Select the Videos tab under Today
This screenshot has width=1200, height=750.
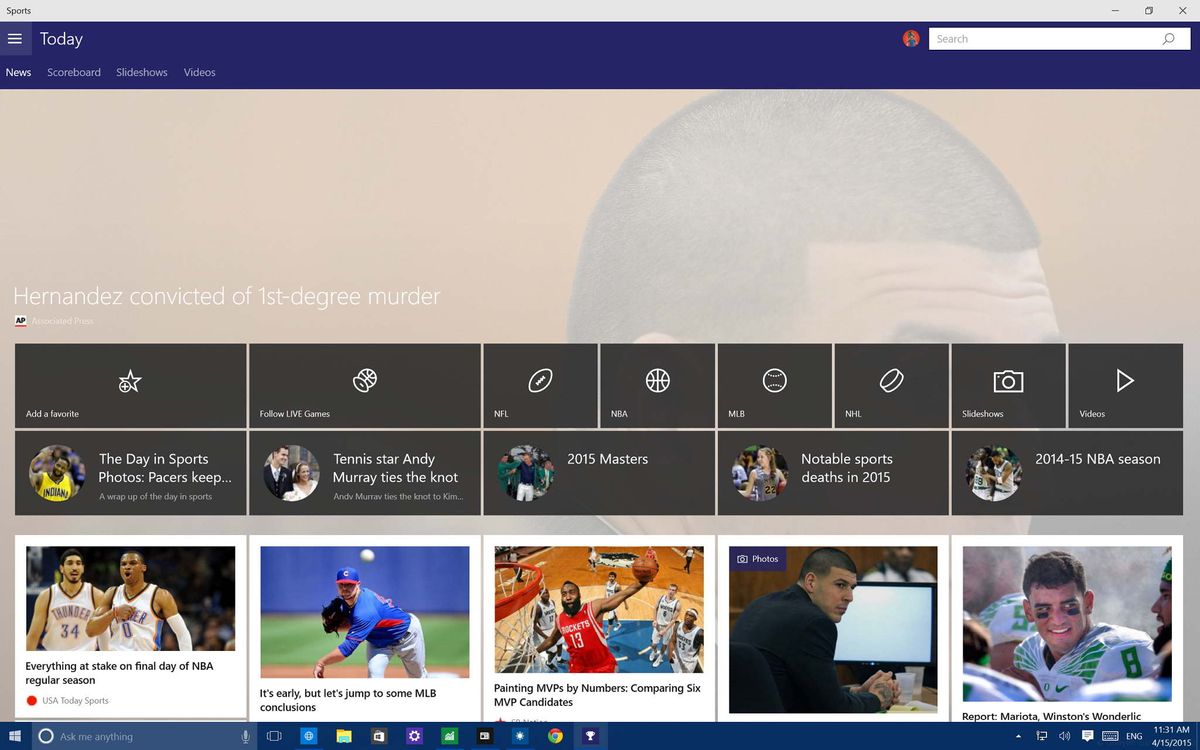(x=199, y=72)
